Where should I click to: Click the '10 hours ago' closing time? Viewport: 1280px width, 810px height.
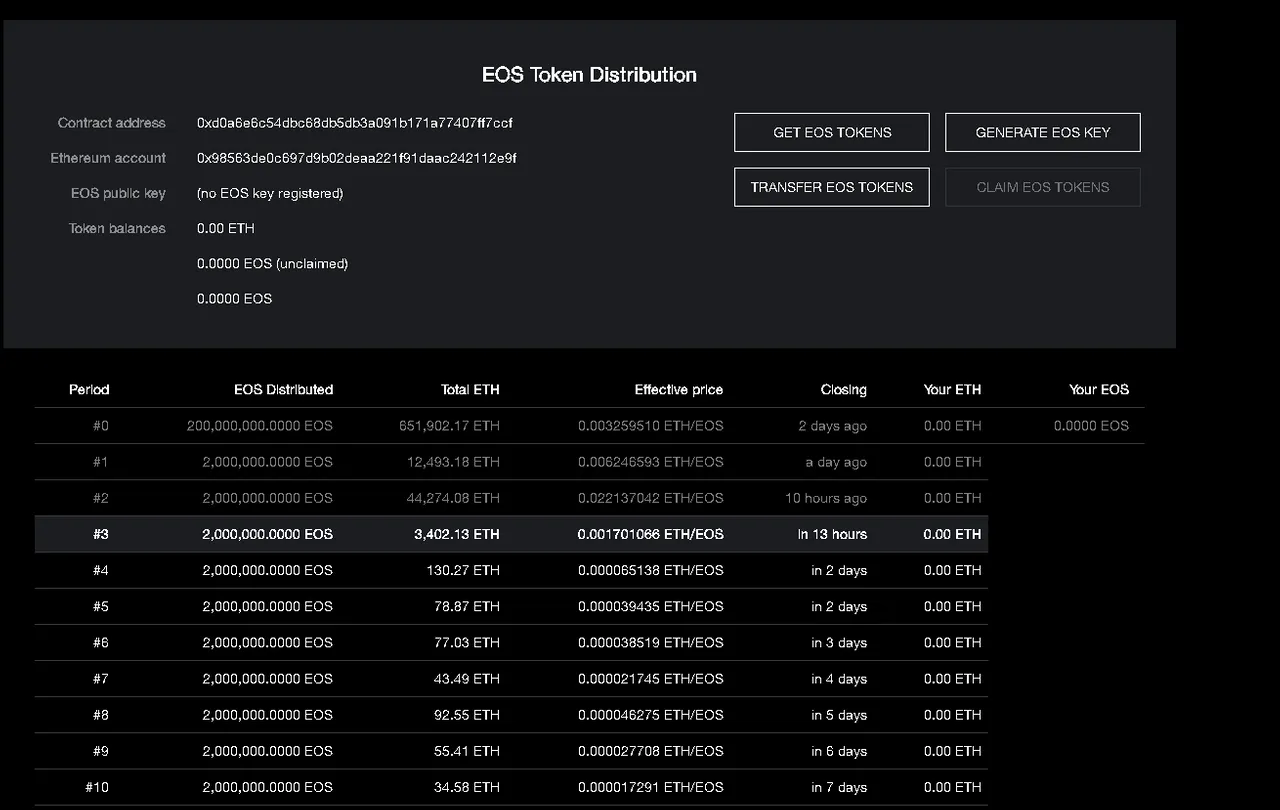(x=826, y=498)
